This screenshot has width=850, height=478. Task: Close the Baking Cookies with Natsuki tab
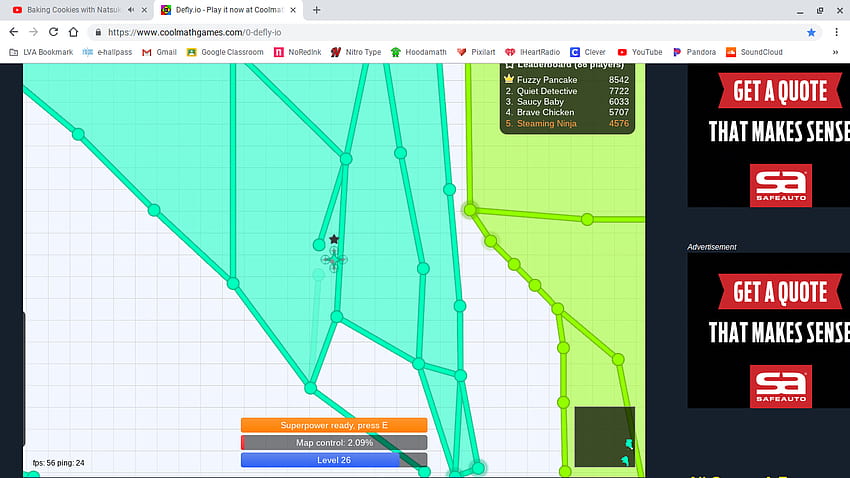point(144,10)
